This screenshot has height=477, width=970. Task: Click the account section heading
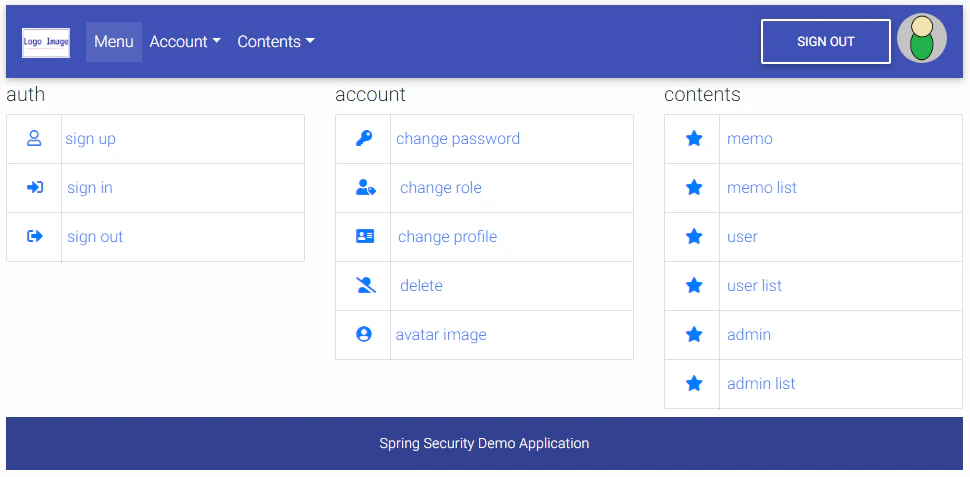370,95
